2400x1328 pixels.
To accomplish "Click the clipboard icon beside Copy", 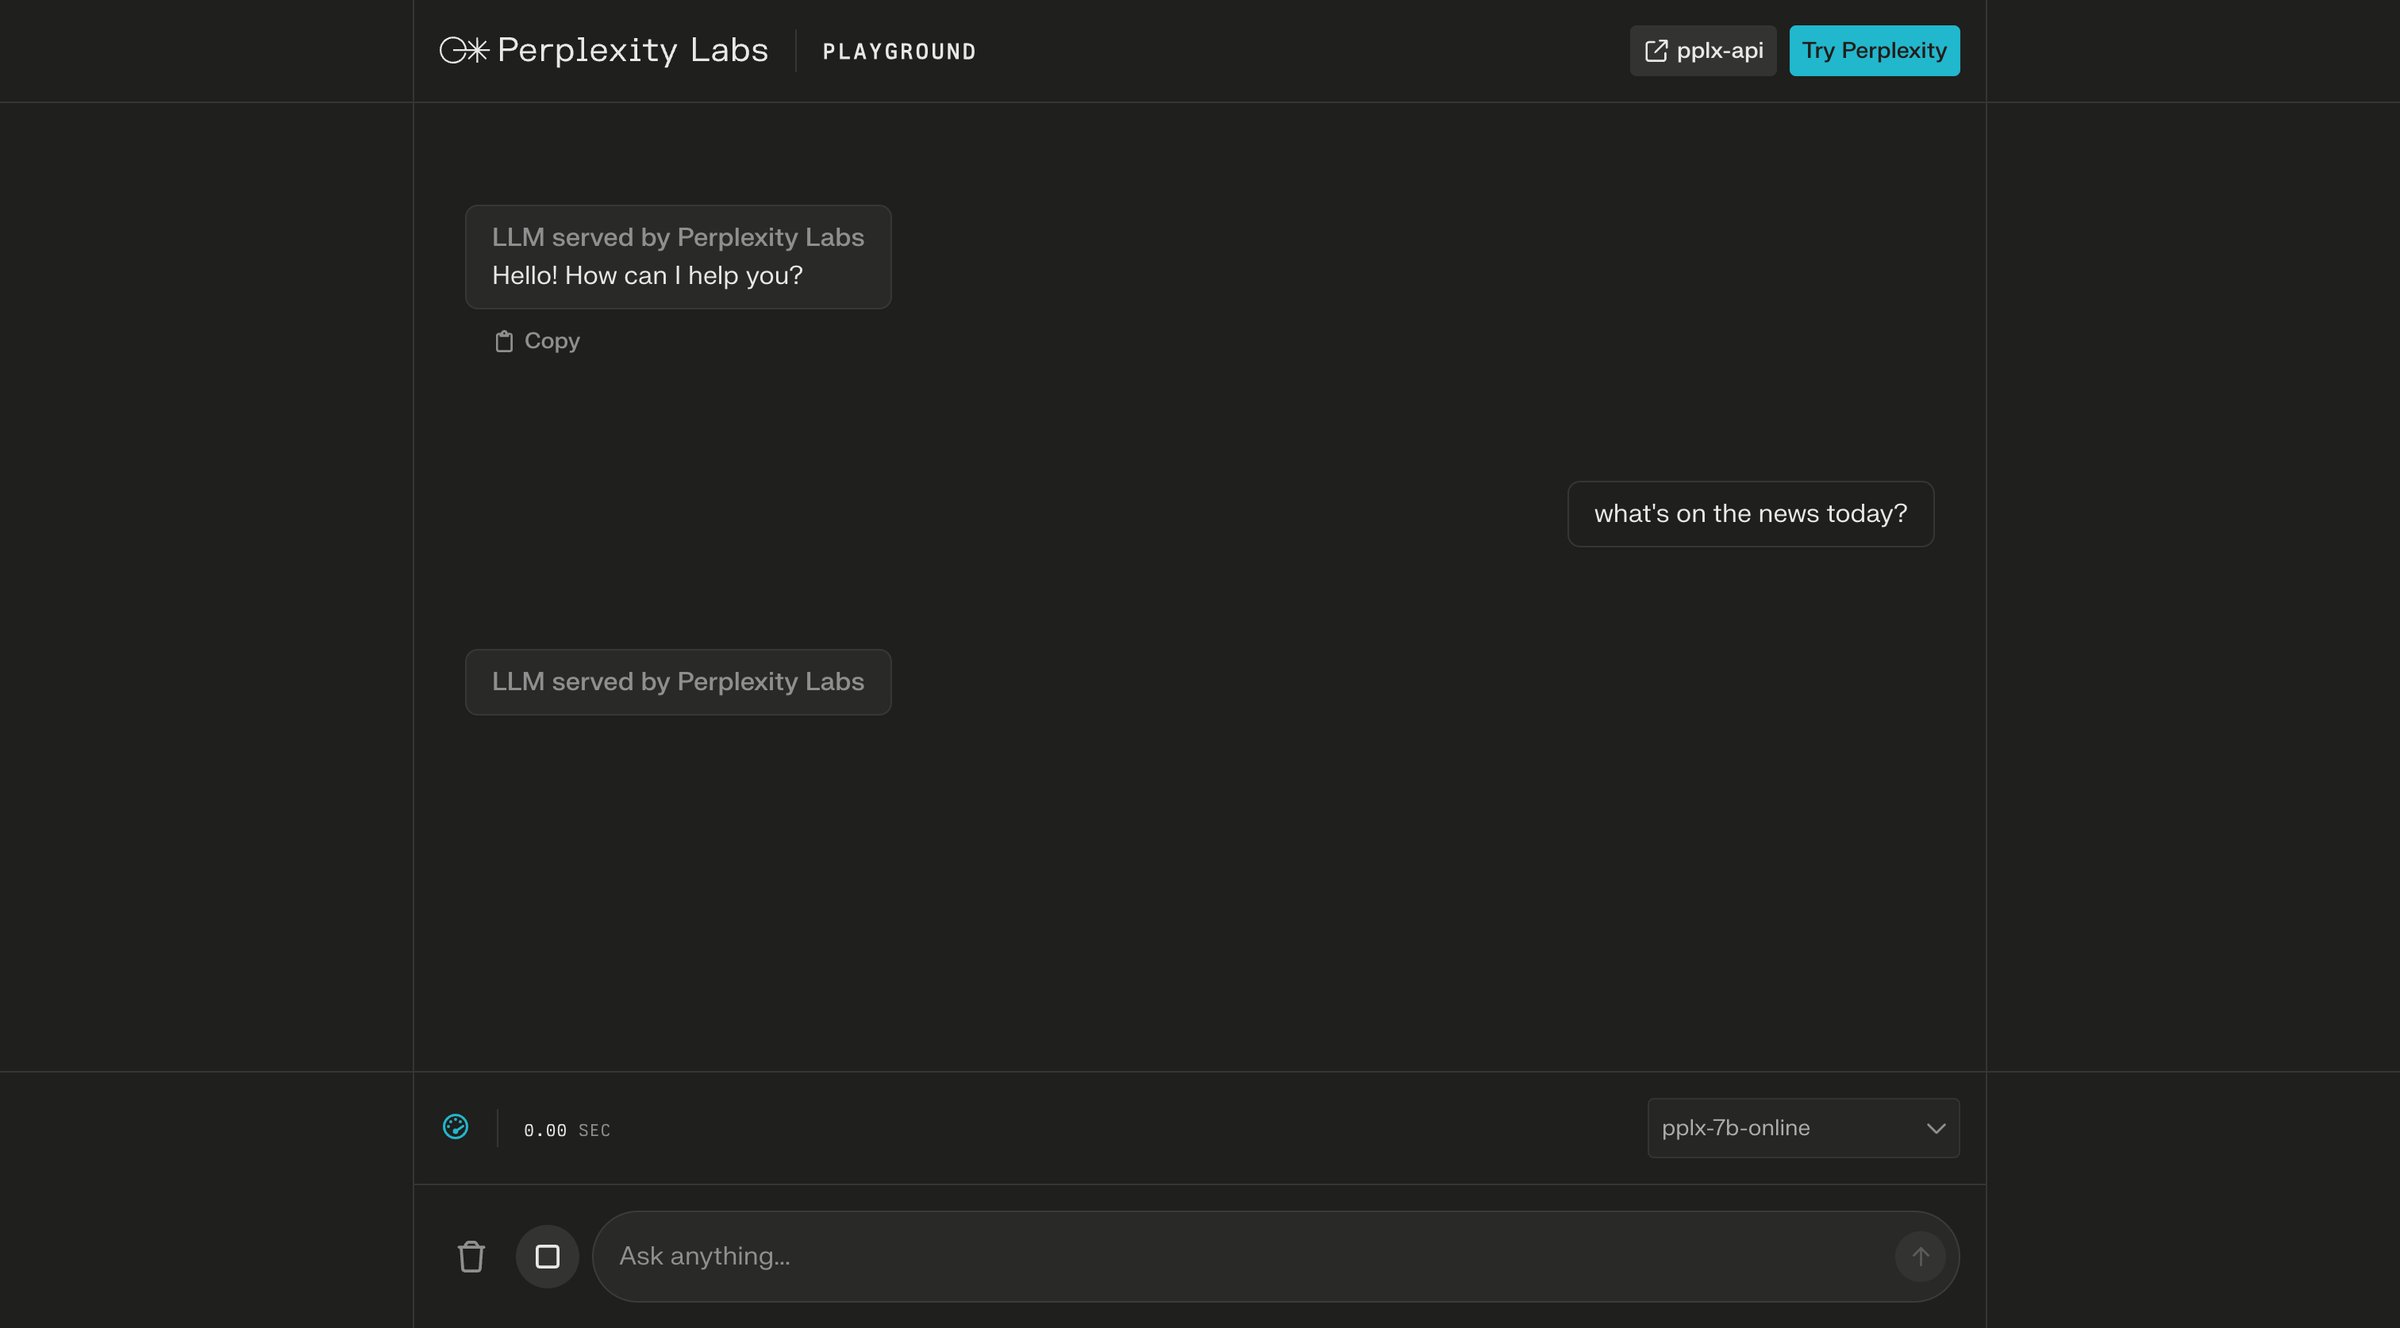I will coord(504,342).
